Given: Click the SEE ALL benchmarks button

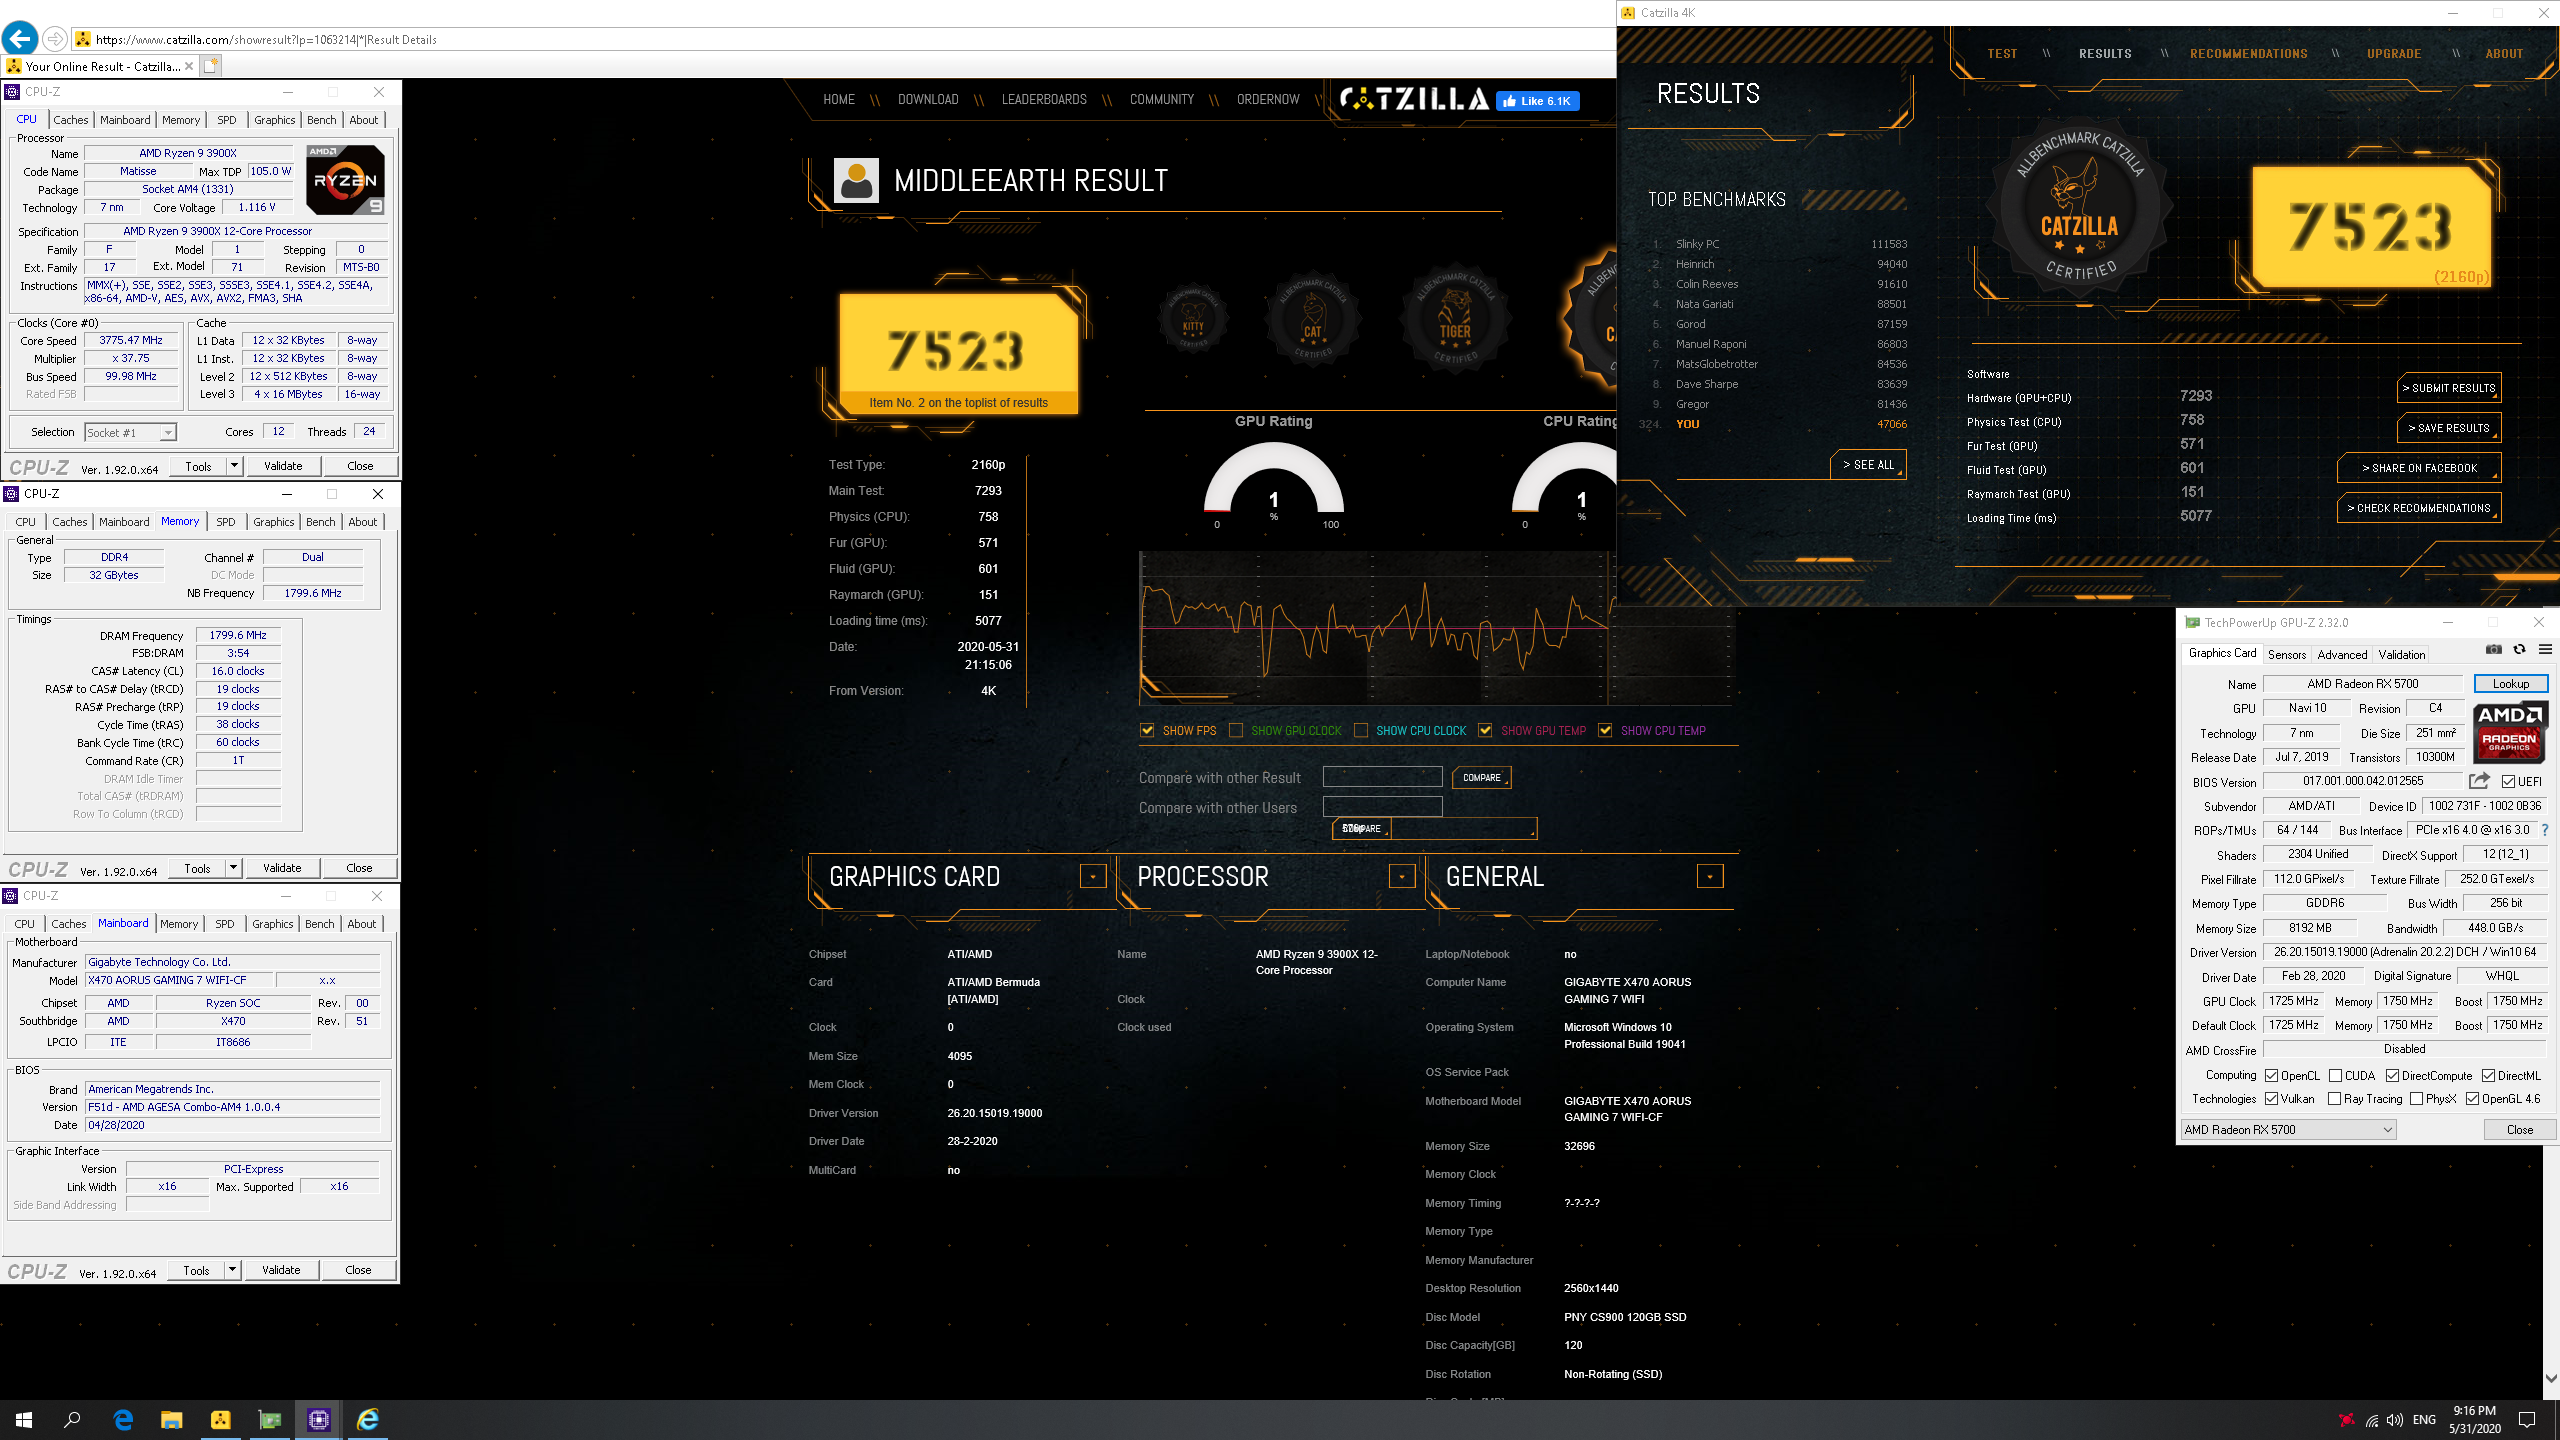Looking at the screenshot, I should coord(1868,465).
